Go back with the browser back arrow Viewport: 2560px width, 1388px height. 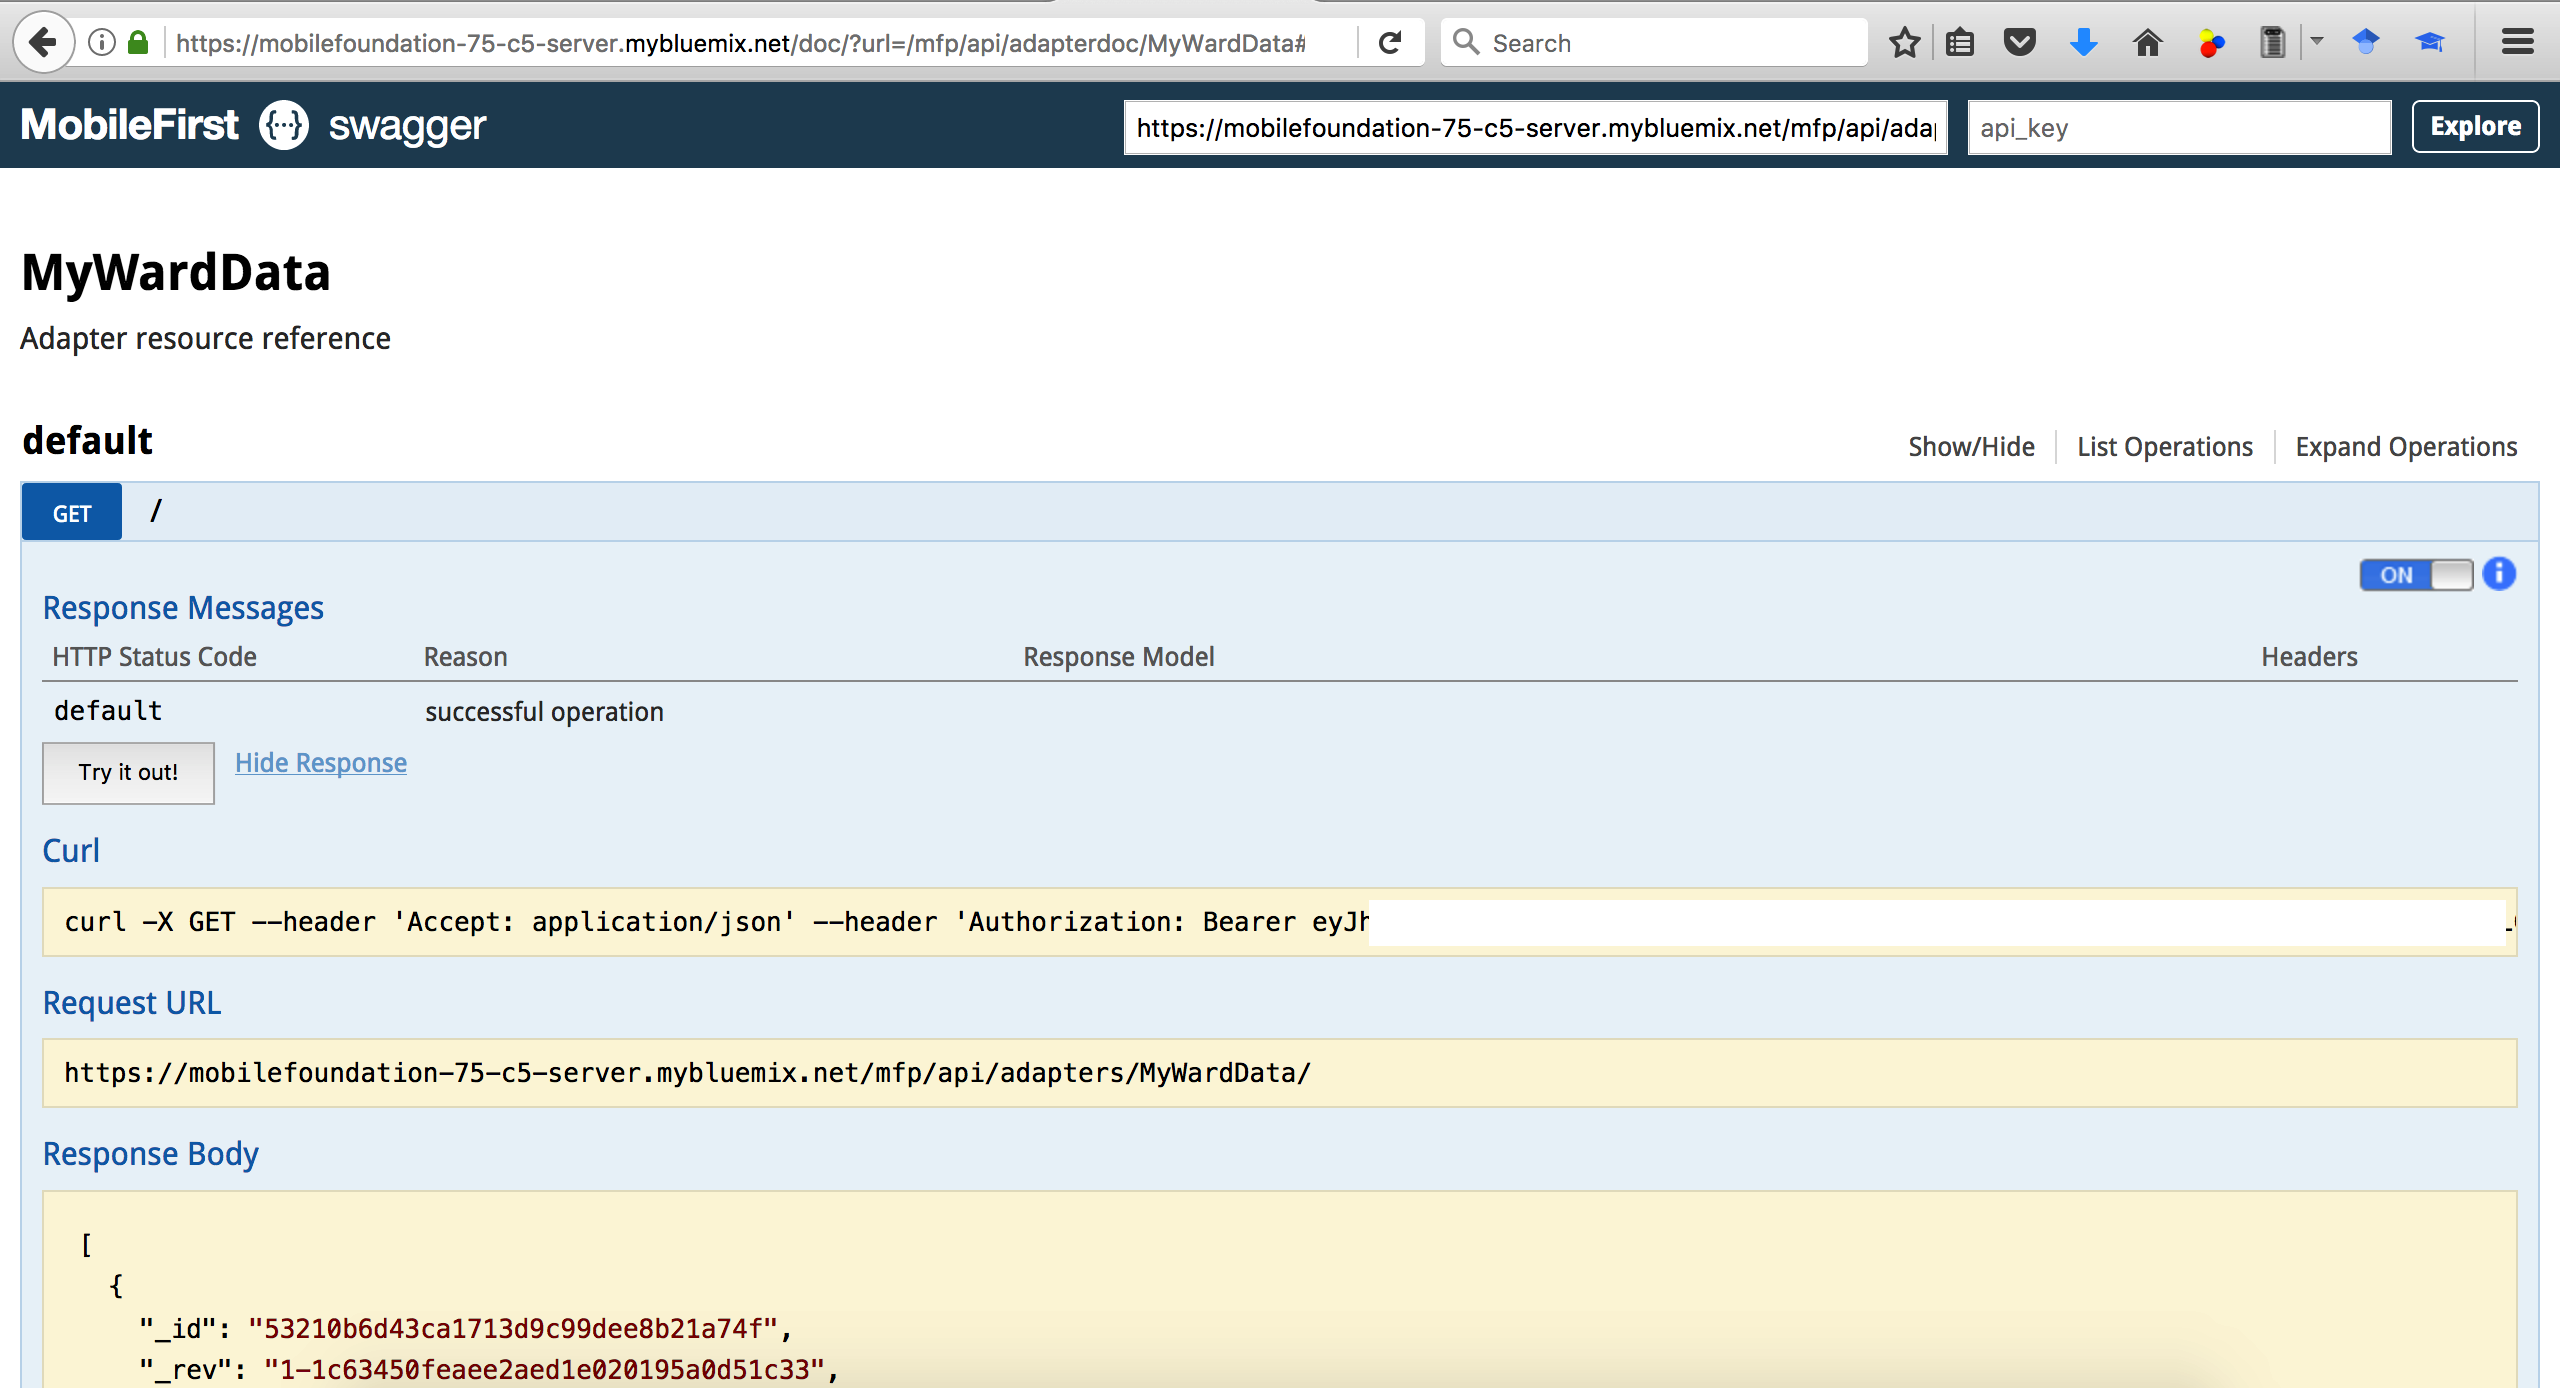tap(43, 42)
